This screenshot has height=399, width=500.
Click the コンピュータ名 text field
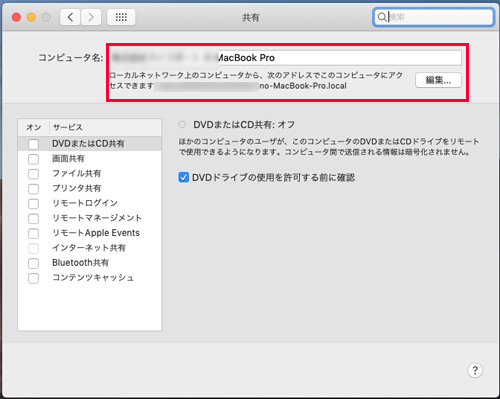286,58
